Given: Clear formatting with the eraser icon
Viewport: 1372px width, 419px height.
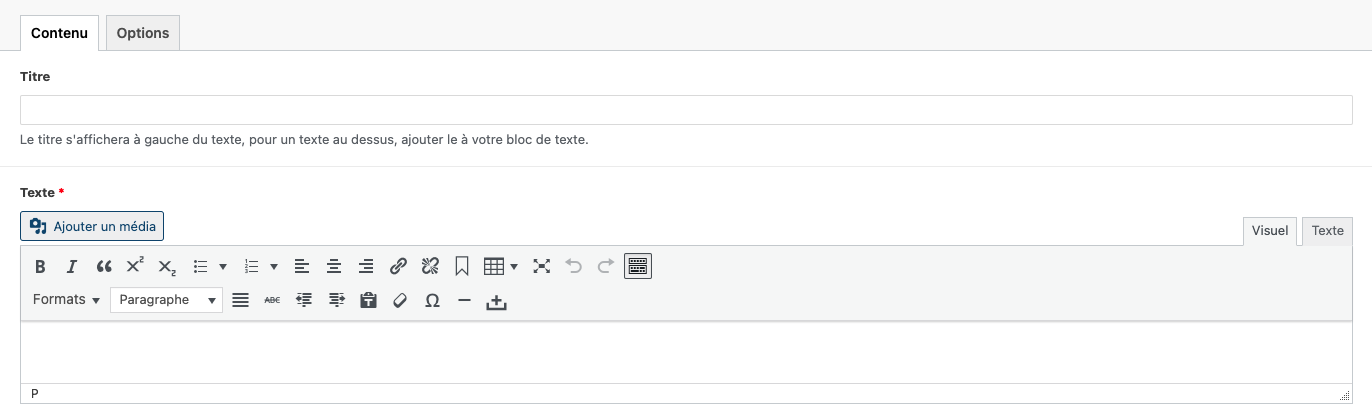Looking at the screenshot, I should tap(400, 300).
